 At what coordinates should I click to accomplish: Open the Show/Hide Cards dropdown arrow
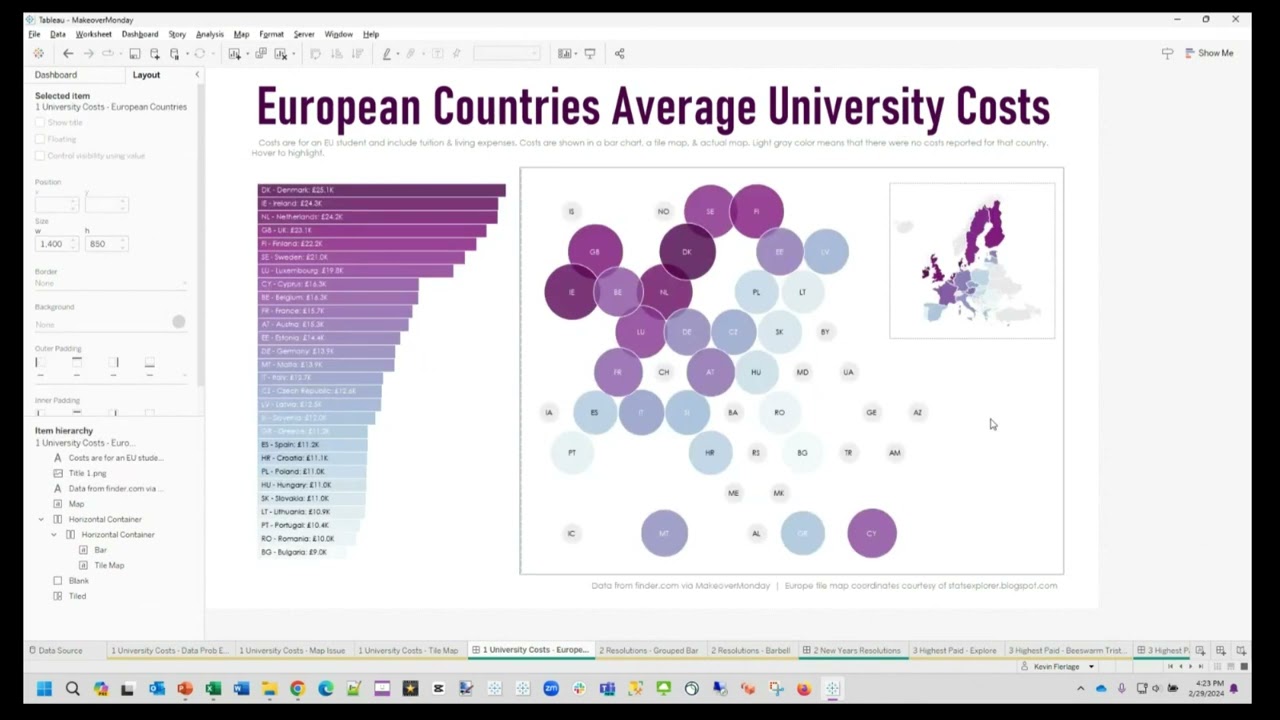[576, 54]
